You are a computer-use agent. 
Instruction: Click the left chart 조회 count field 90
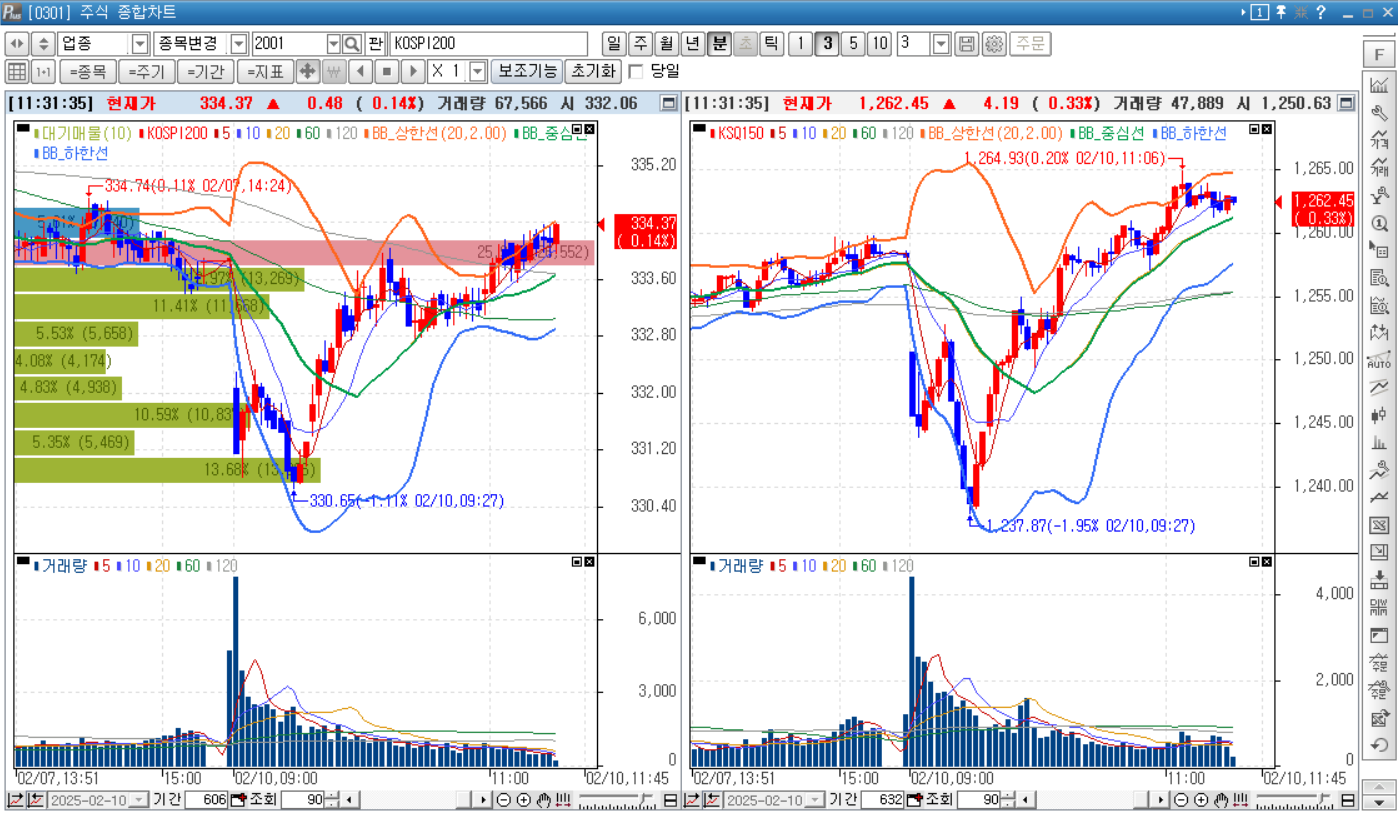303,800
